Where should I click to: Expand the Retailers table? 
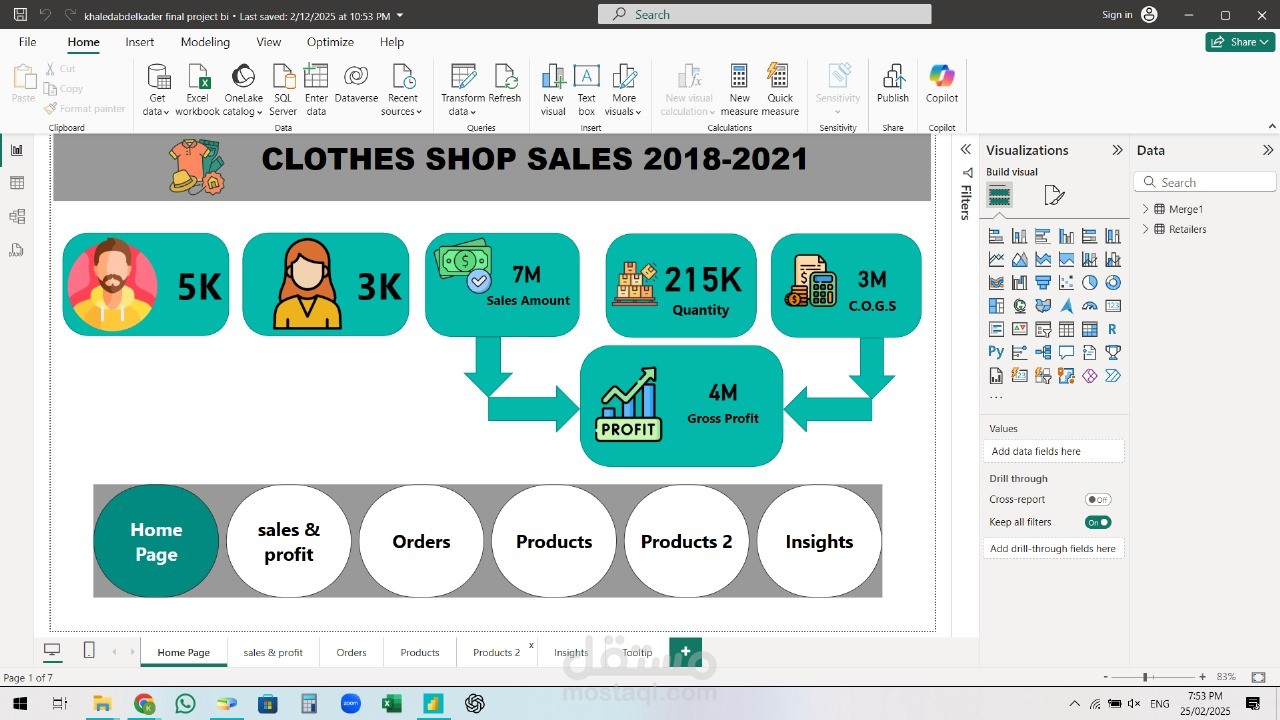click(x=1145, y=229)
